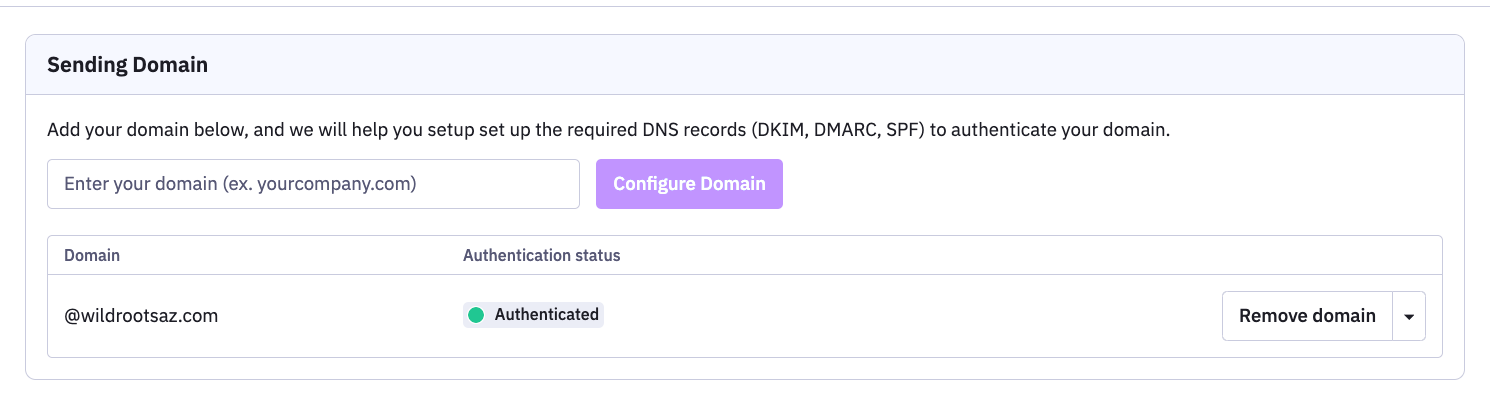
Task: Click the Authentication status column header
Action: coord(541,255)
